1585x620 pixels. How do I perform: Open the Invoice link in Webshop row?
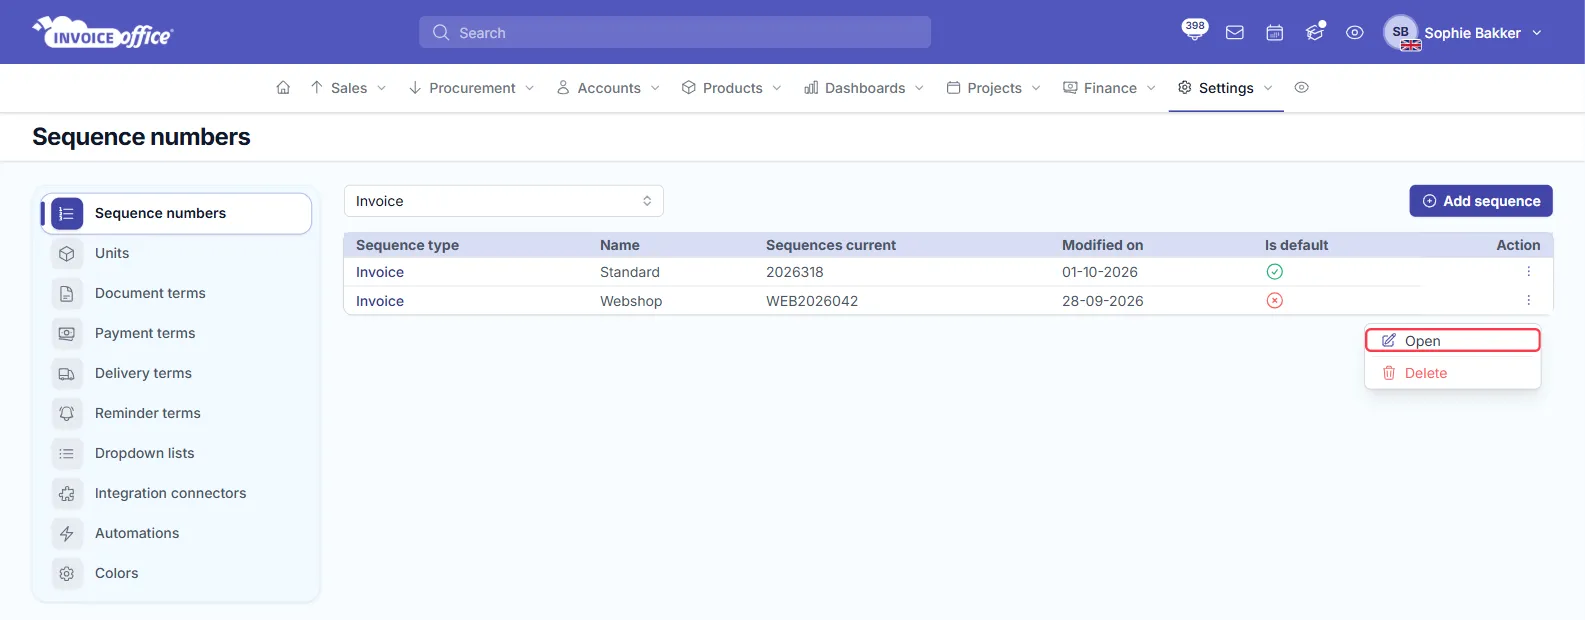[x=380, y=301]
